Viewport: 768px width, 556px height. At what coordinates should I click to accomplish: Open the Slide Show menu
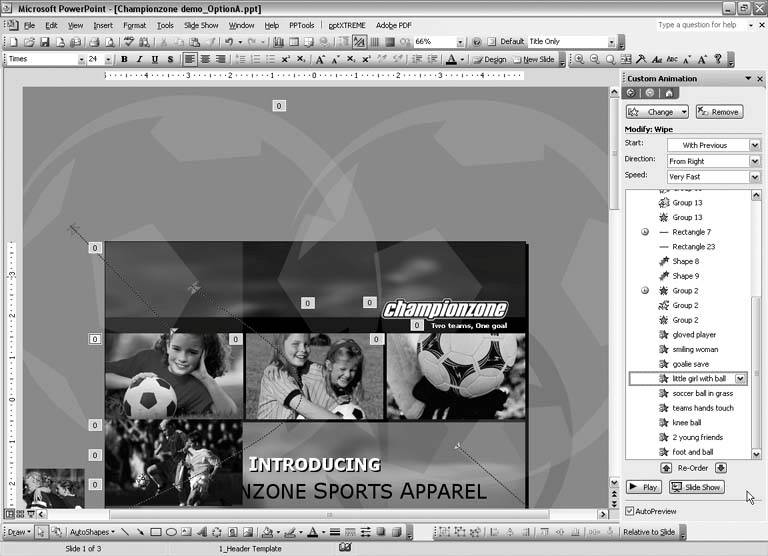(201, 25)
